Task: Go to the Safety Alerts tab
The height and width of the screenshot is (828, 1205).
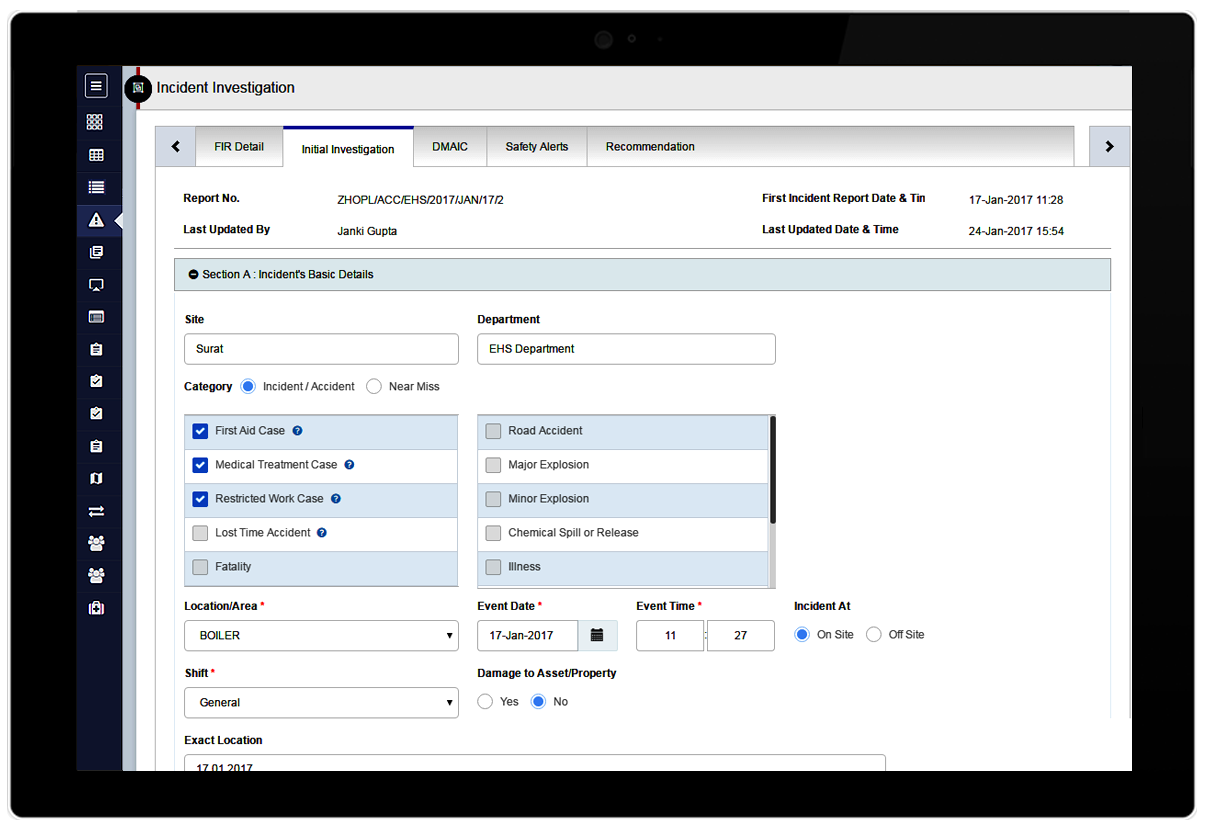Action: click(536, 147)
